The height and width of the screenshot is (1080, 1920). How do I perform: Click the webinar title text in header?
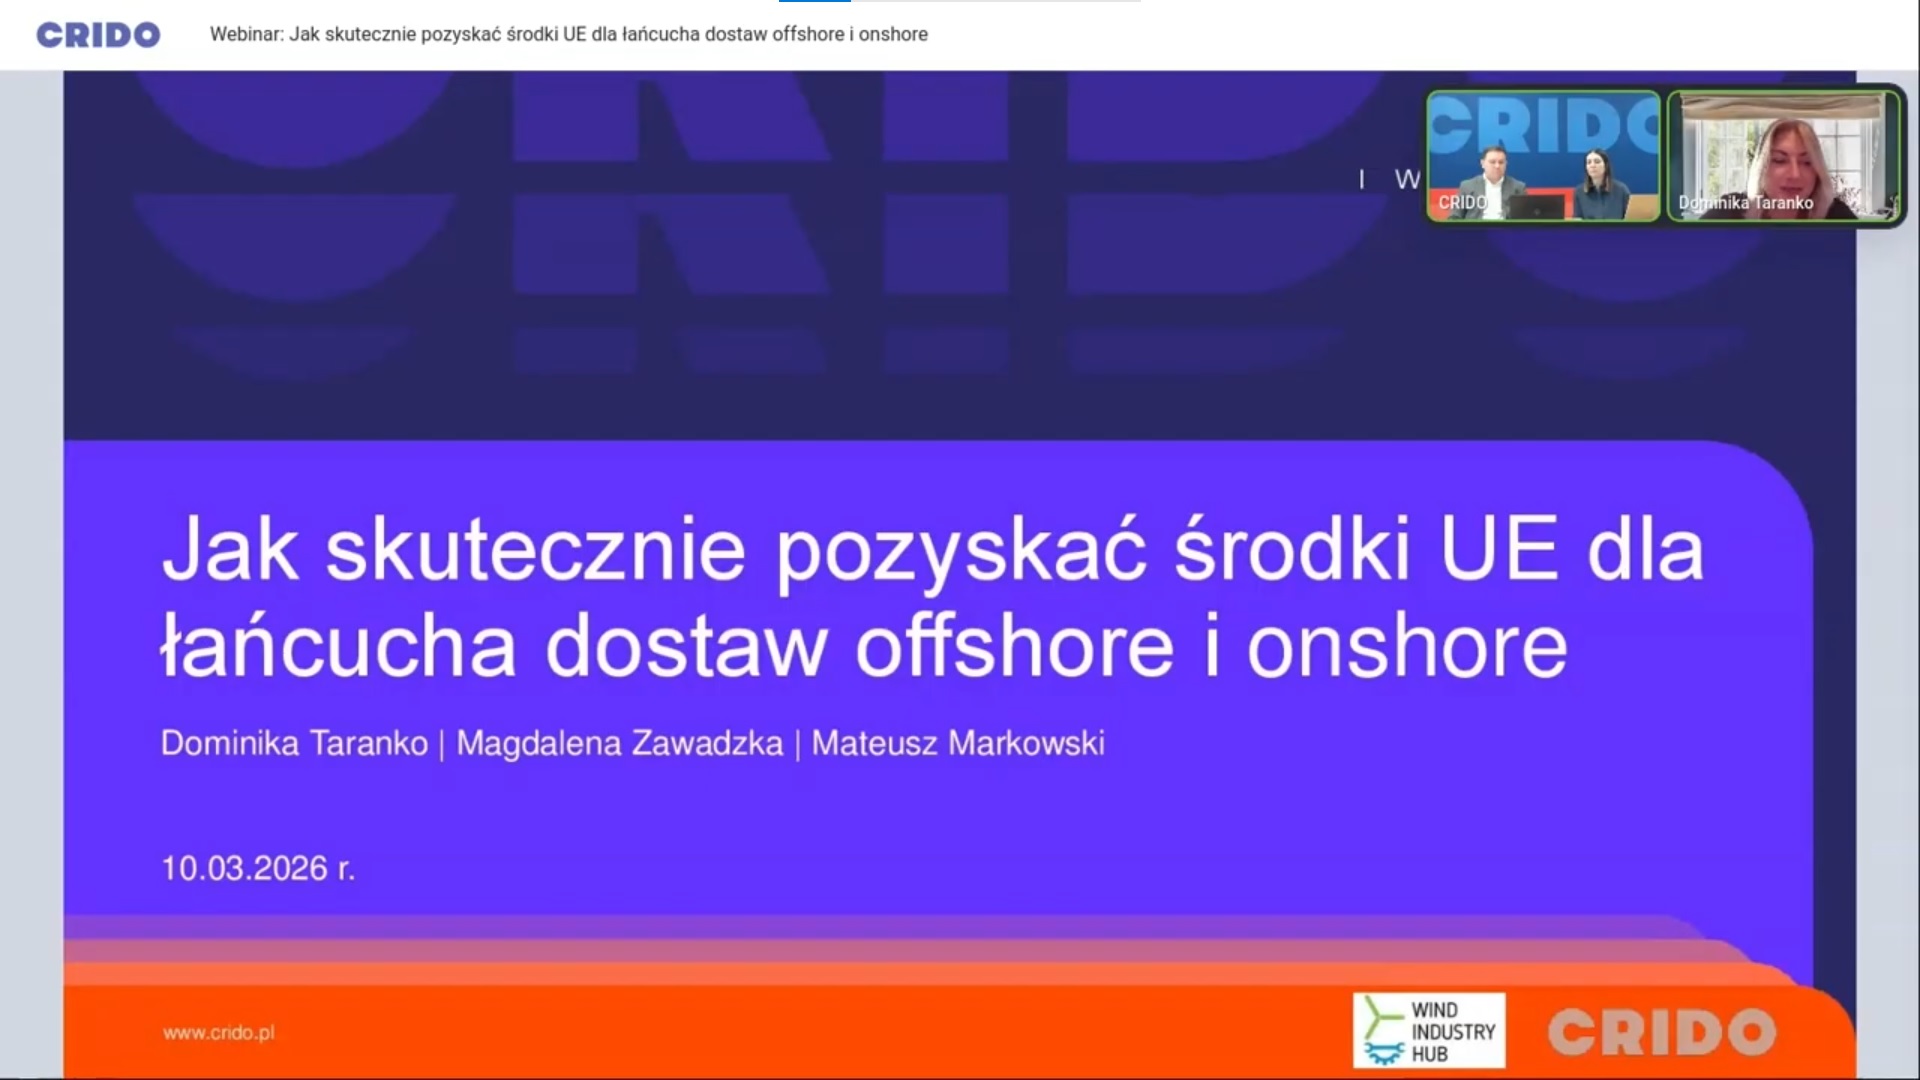point(568,35)
